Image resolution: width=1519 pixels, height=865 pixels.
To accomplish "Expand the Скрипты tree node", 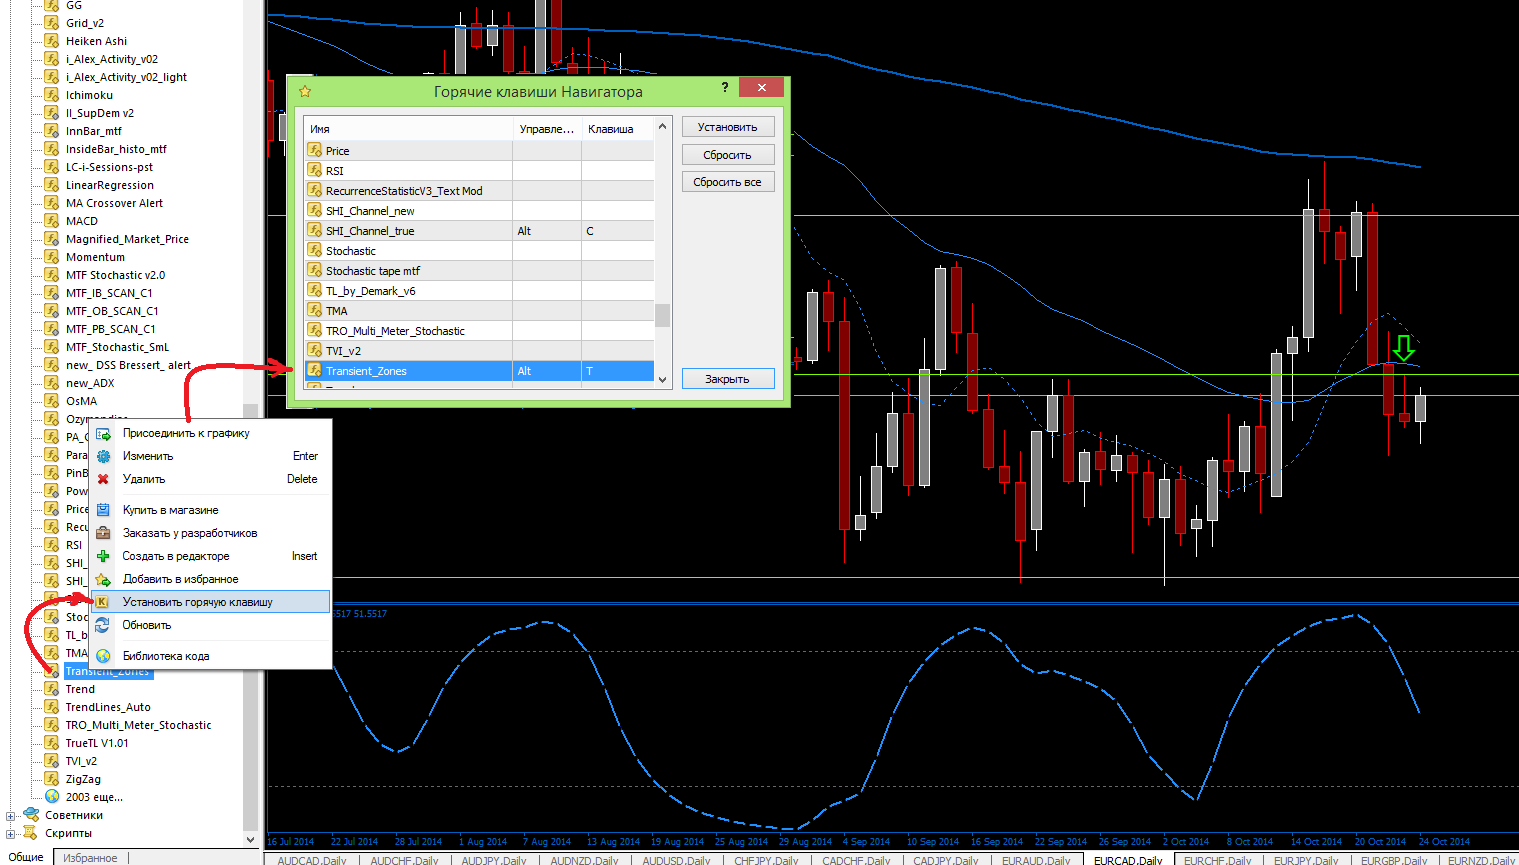I will click(10, 834).
